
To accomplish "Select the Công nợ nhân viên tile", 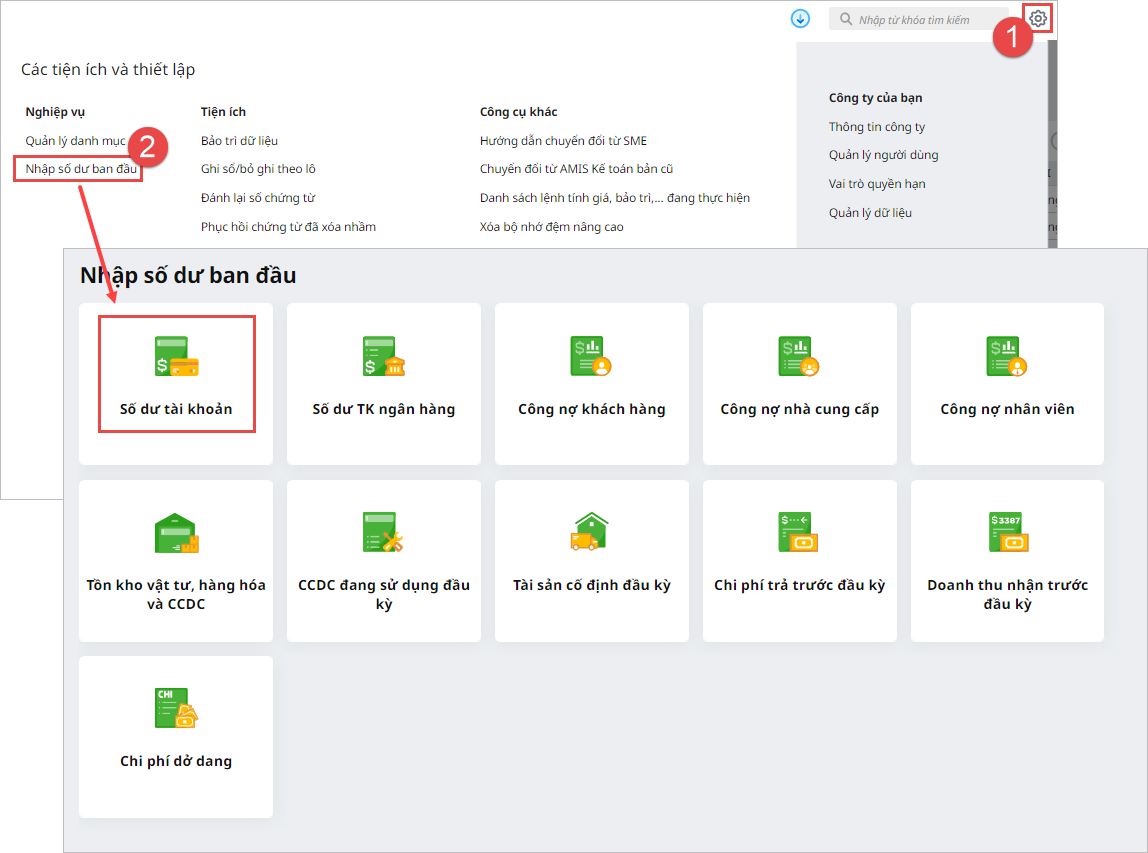I will [x=1007, y=384].
